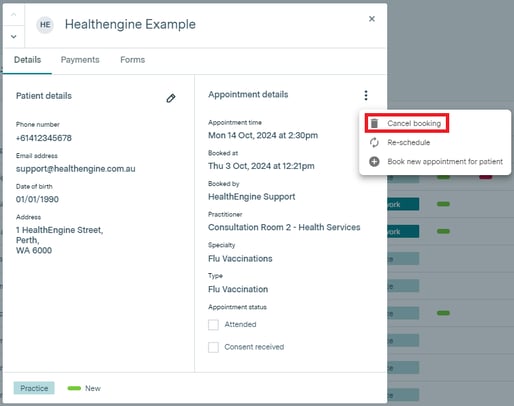
Task: Click the Healthengine Example title
Action: pos(130,24)
